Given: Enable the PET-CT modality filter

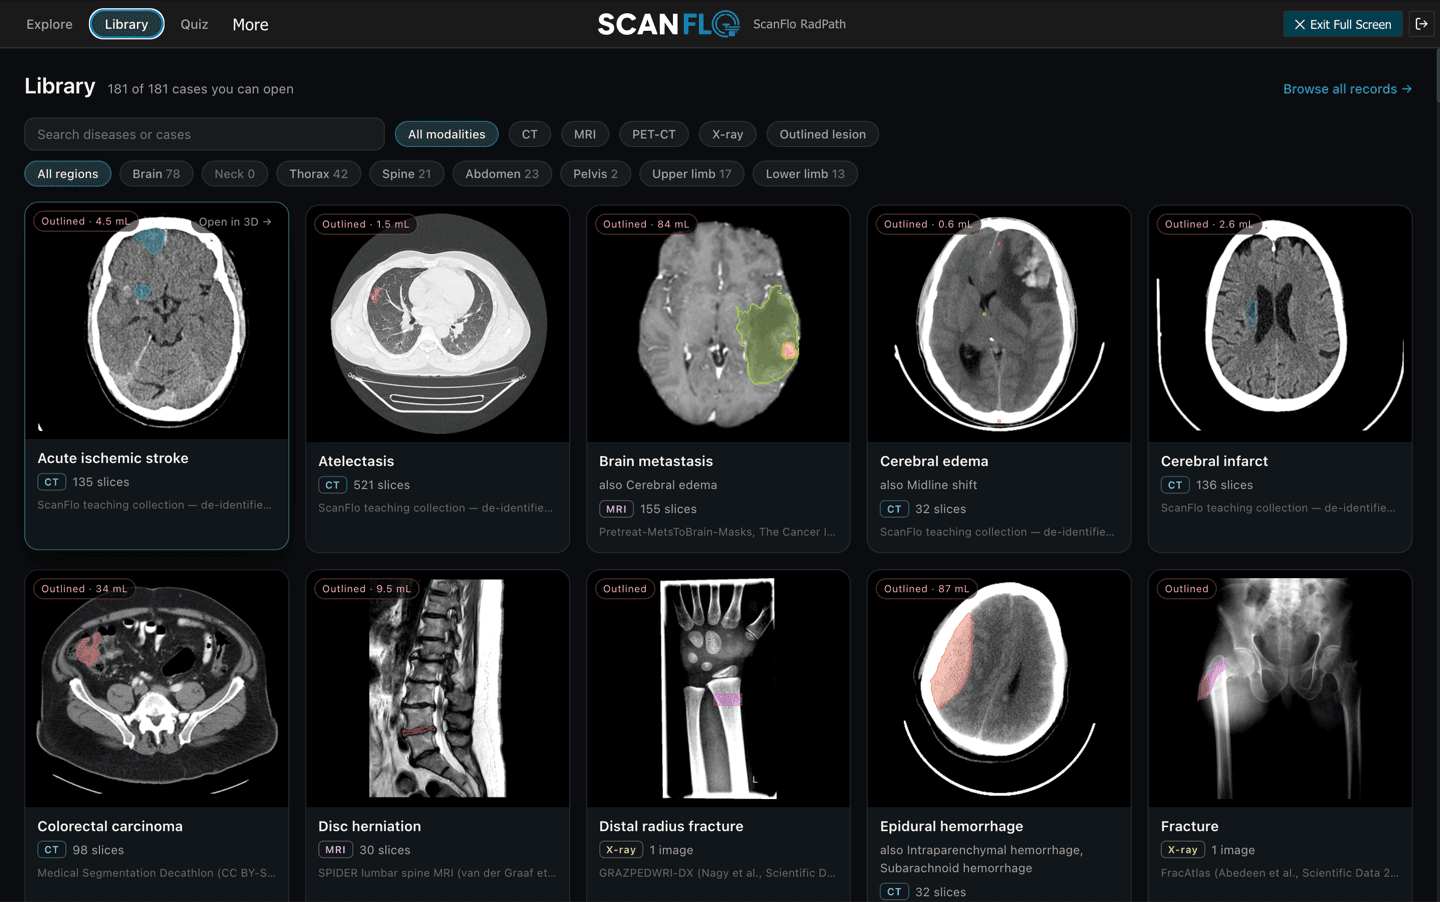Looking at the screenshot, I should [x=654, y=134].
